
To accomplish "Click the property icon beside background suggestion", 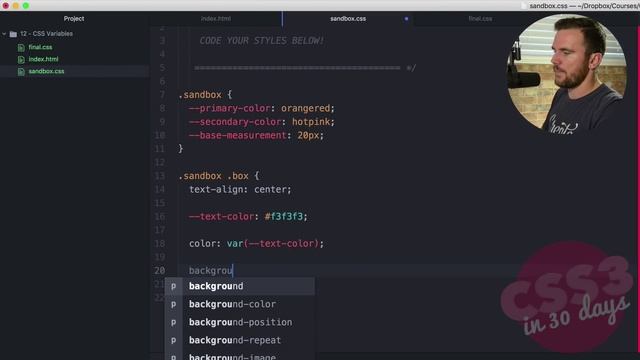I will 173,287.
